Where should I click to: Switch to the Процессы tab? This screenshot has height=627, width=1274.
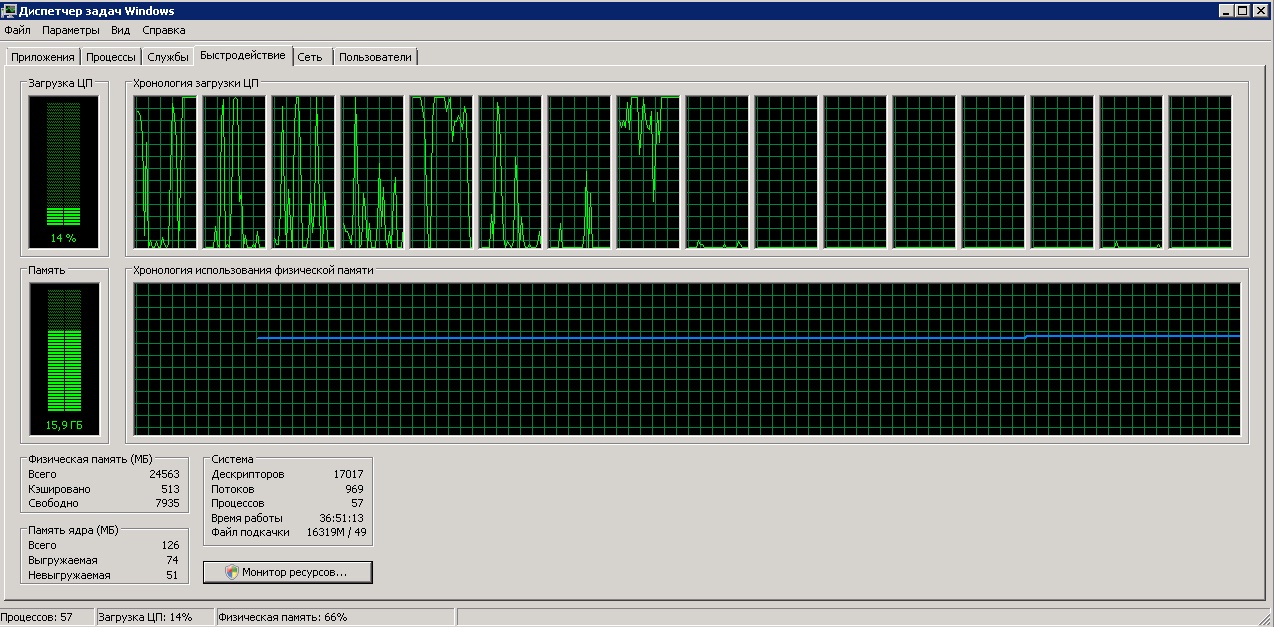[x=110, y=57]
